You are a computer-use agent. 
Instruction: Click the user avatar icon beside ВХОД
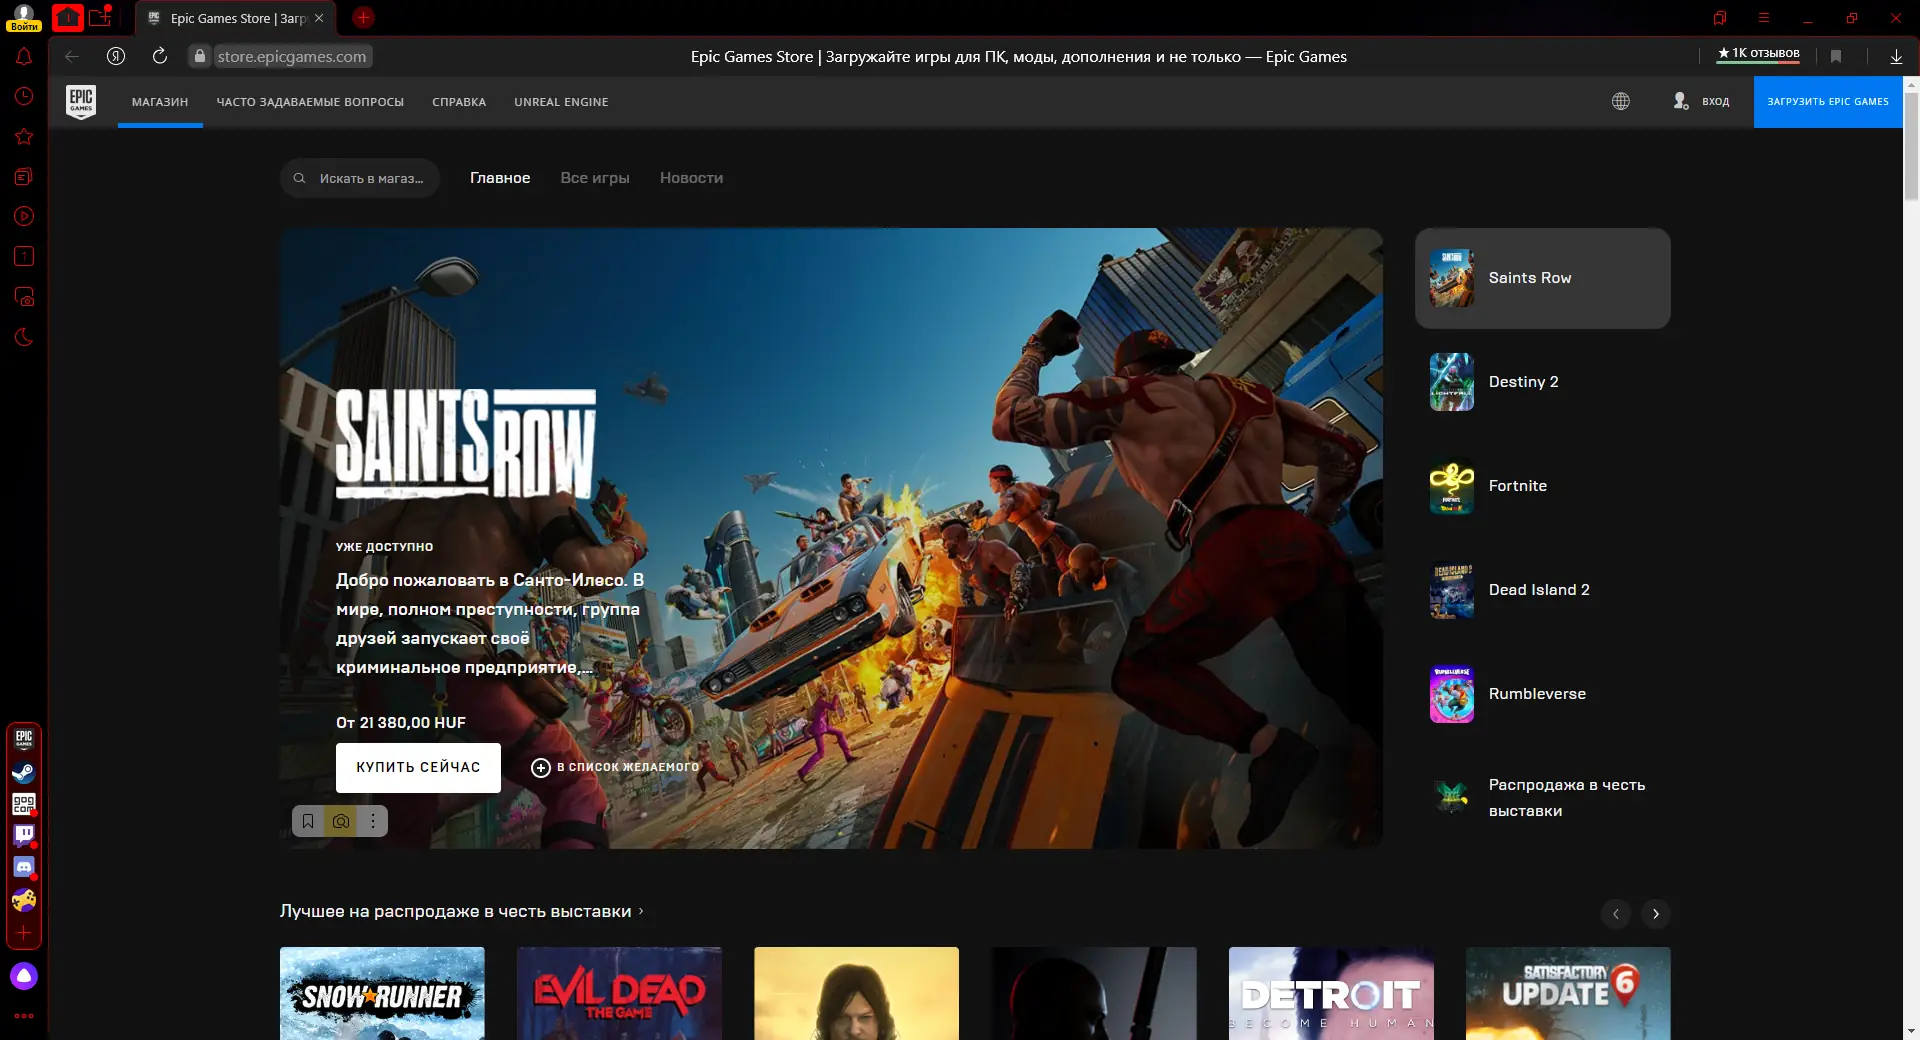[x=1681, y=101]
